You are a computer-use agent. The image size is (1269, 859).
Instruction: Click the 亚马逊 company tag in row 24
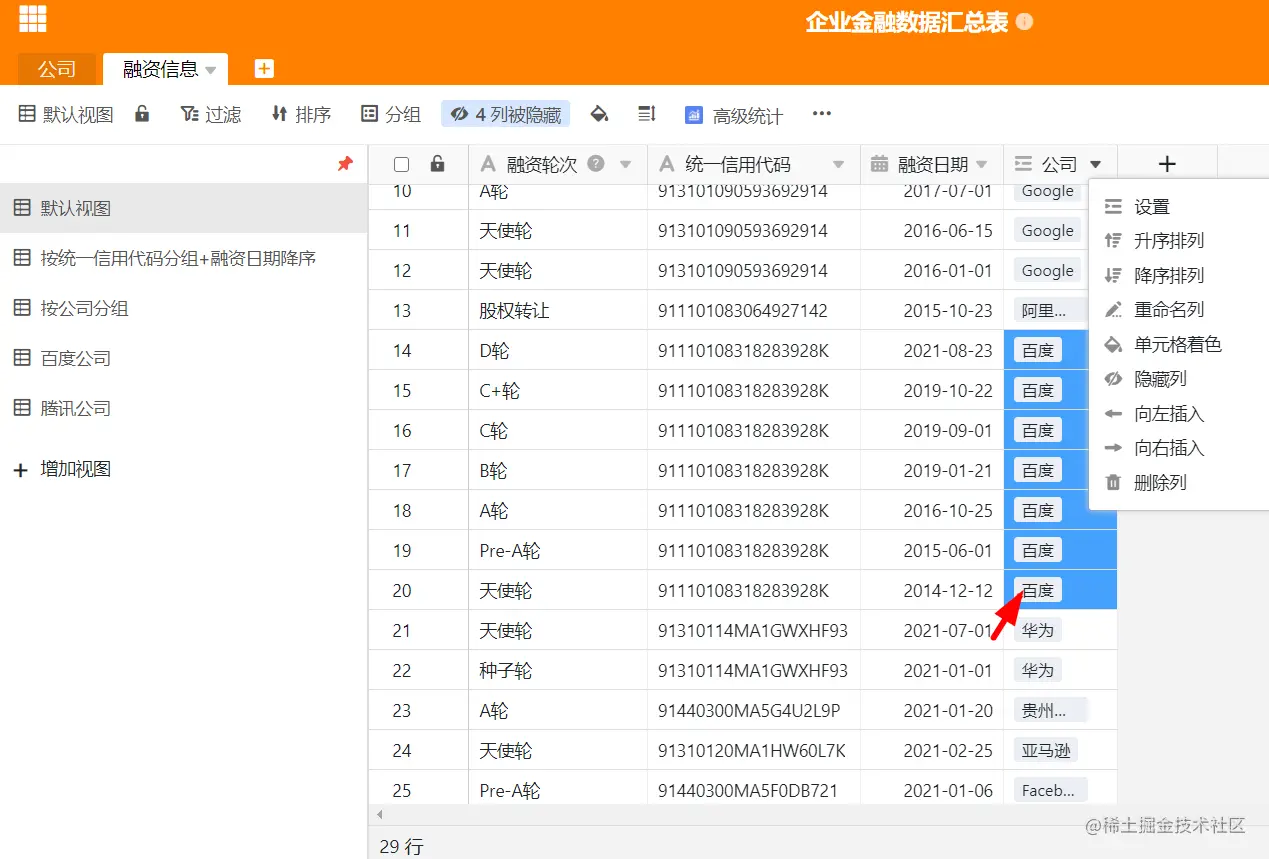click(1048, 750)
